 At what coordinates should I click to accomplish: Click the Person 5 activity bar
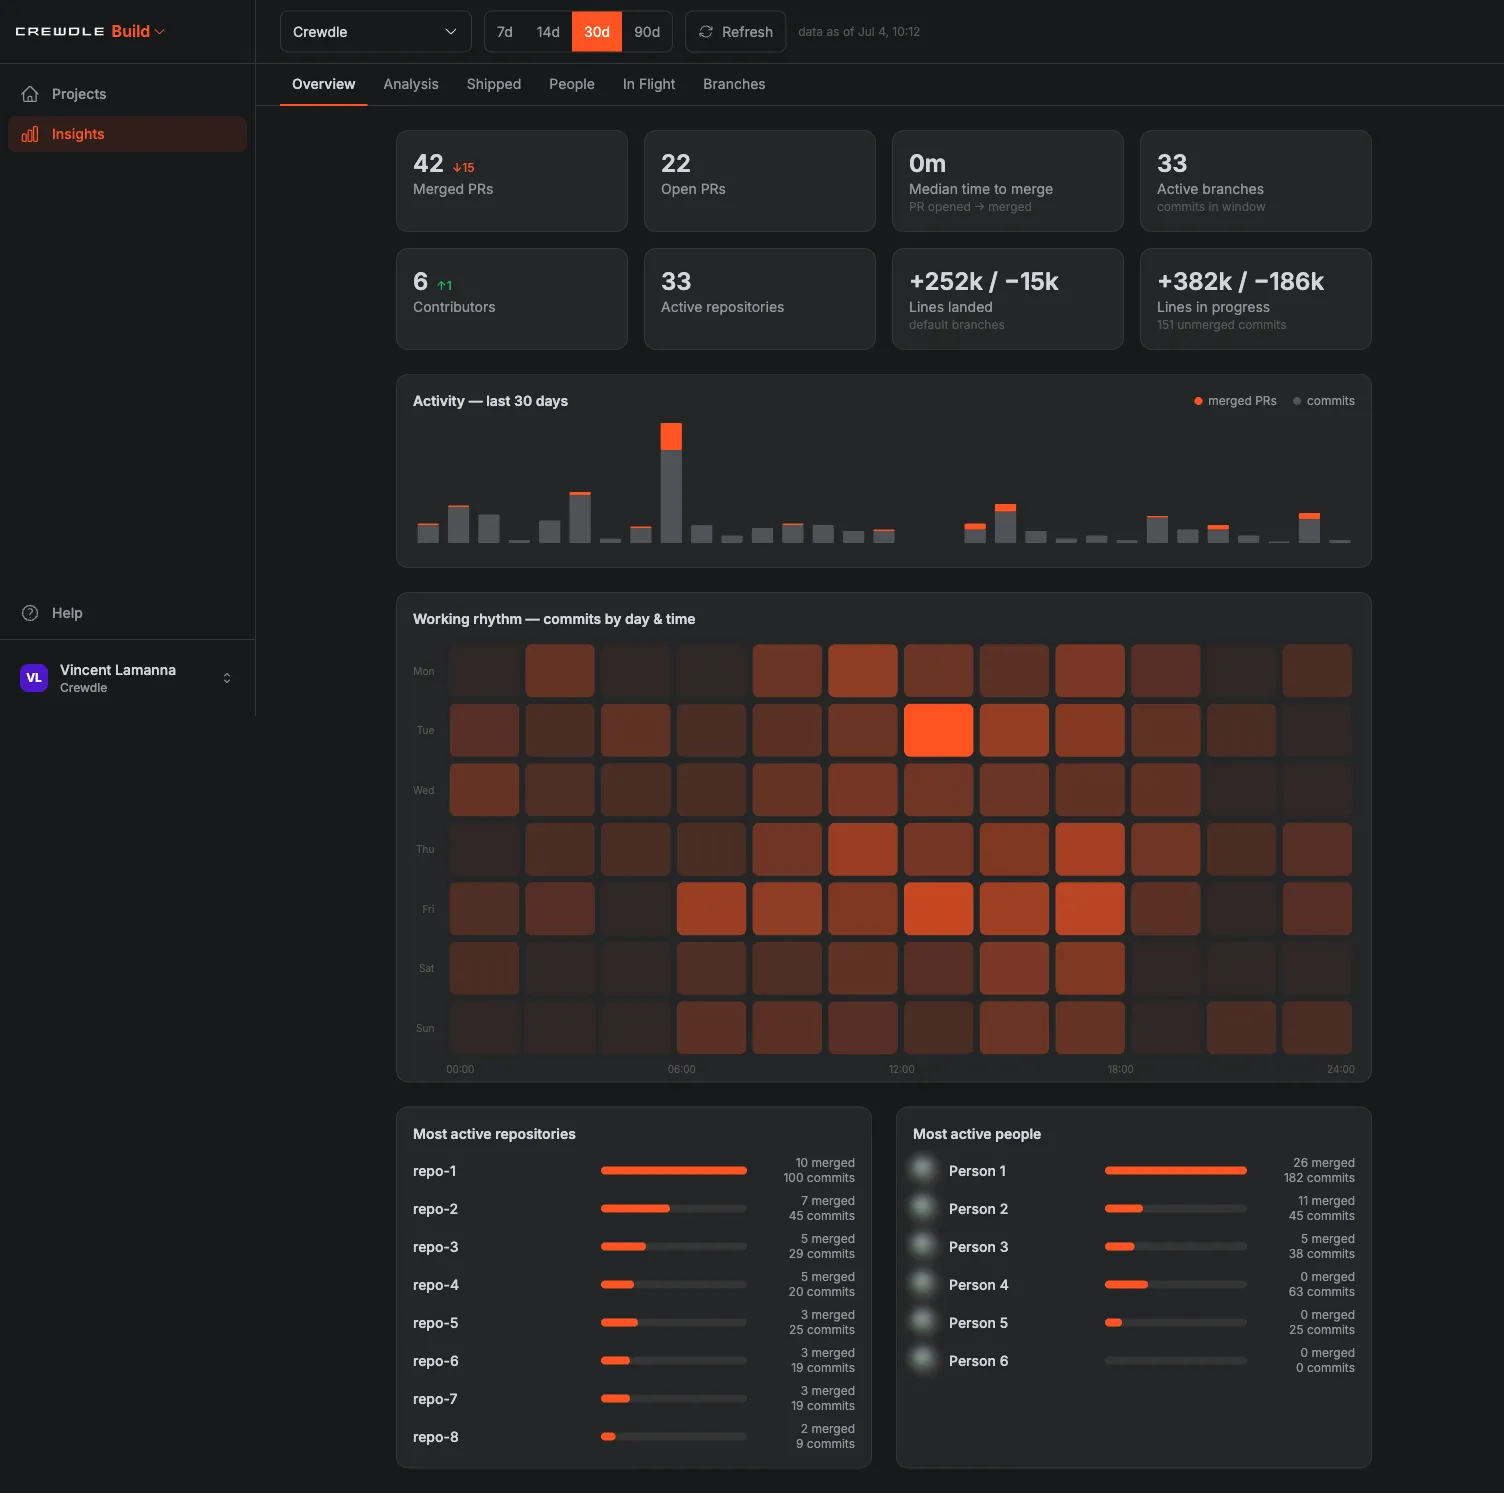(1176, 1322)
